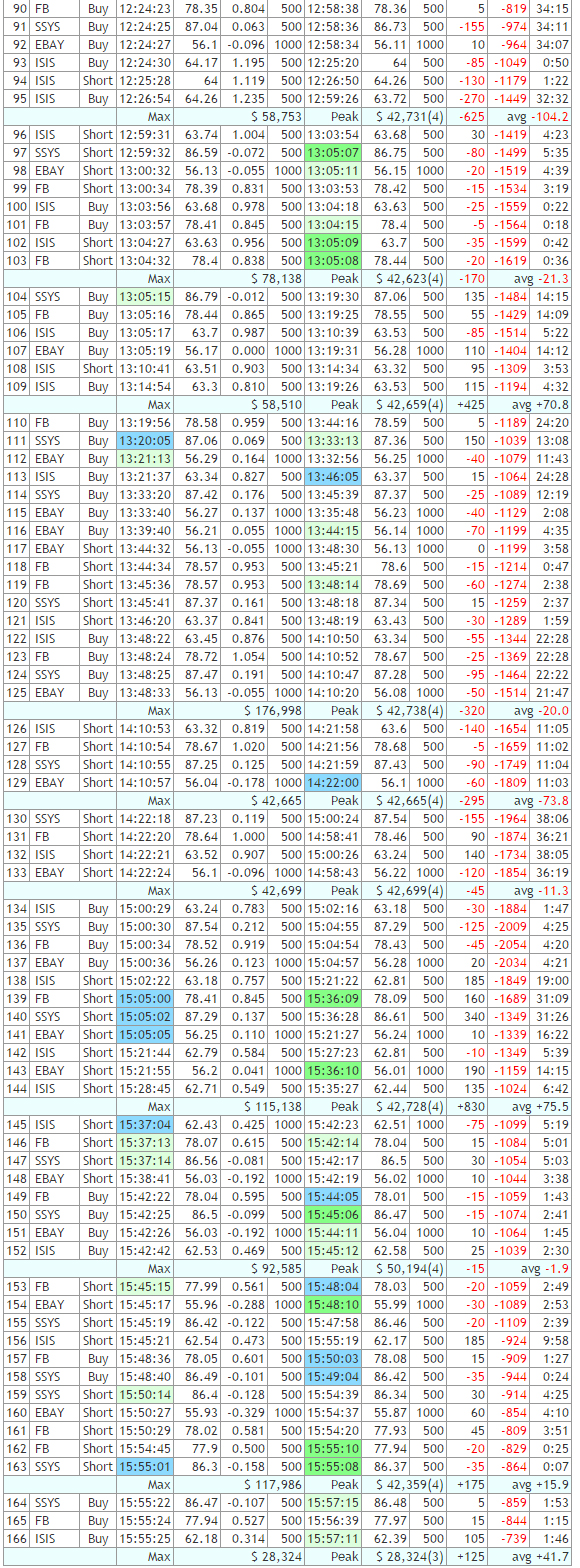Select the avg -104.2 cell
Screen dimensions: 580x1568
point(541,116)
